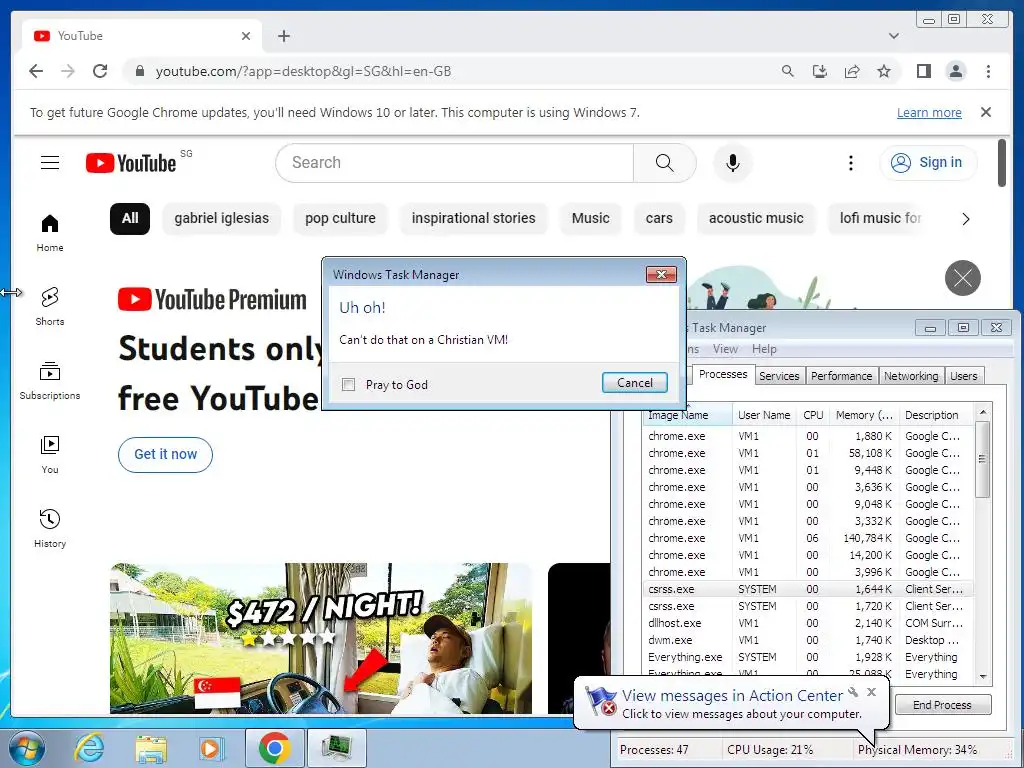Dismiss the Windows 7 update banner
1024x768 pixels.
click(986, 112)
